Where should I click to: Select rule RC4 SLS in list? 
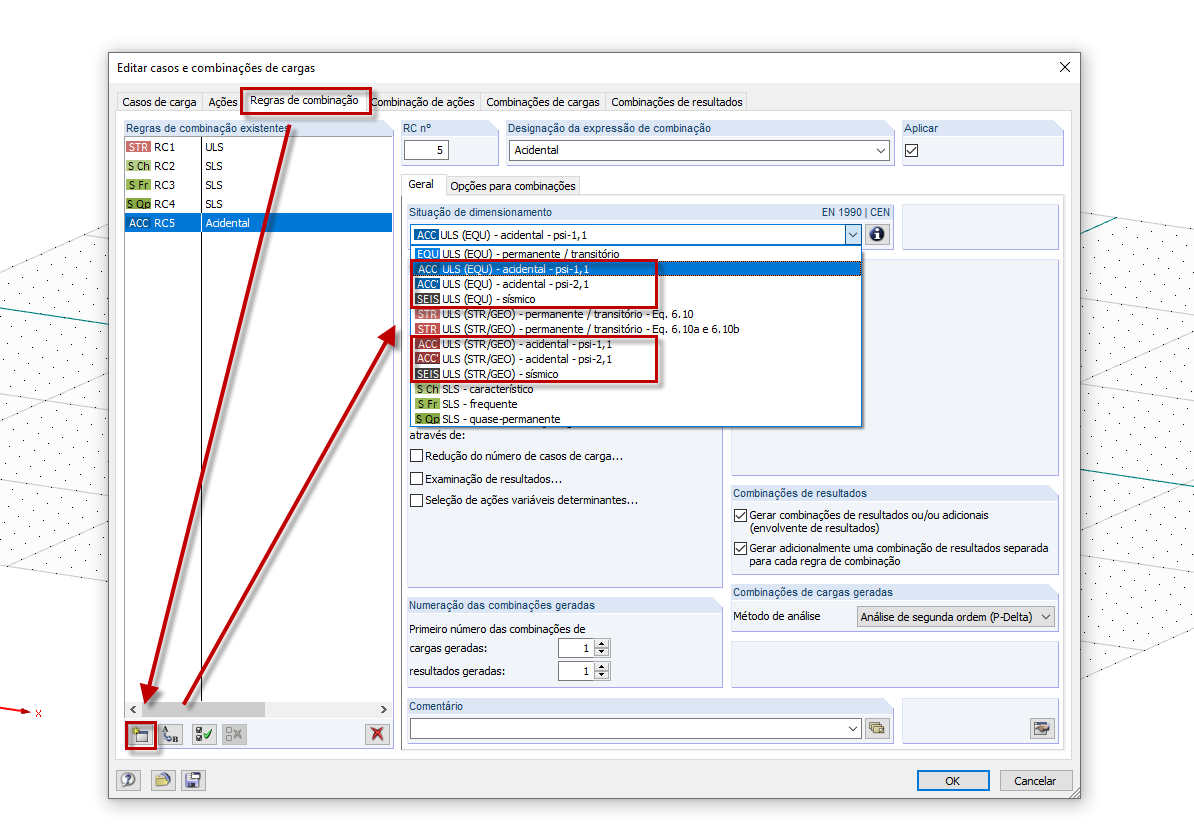click(258, 204)
